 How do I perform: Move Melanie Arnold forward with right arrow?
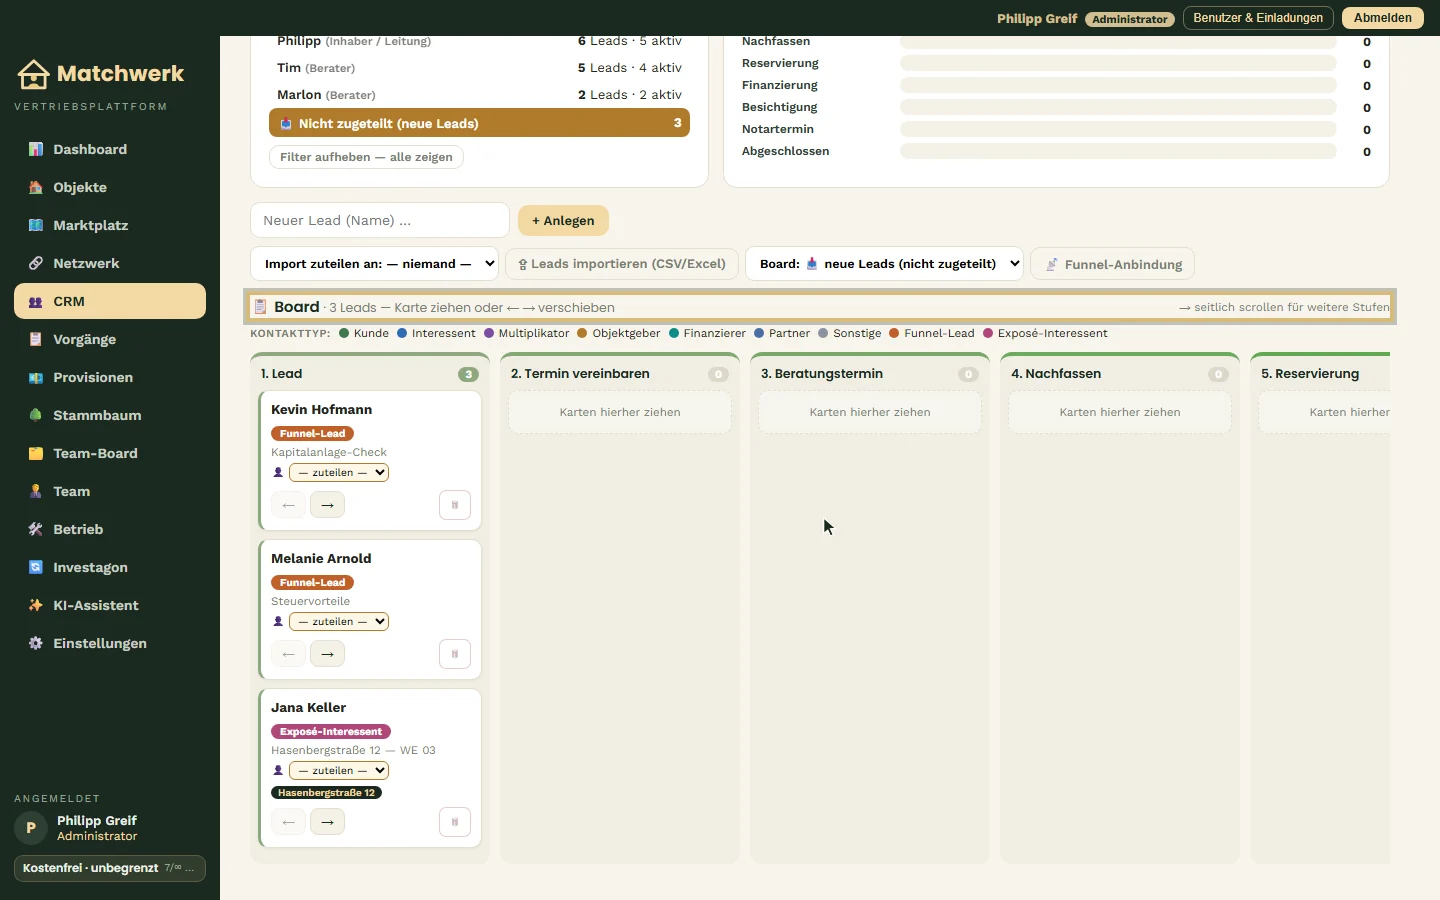[327, 654]
